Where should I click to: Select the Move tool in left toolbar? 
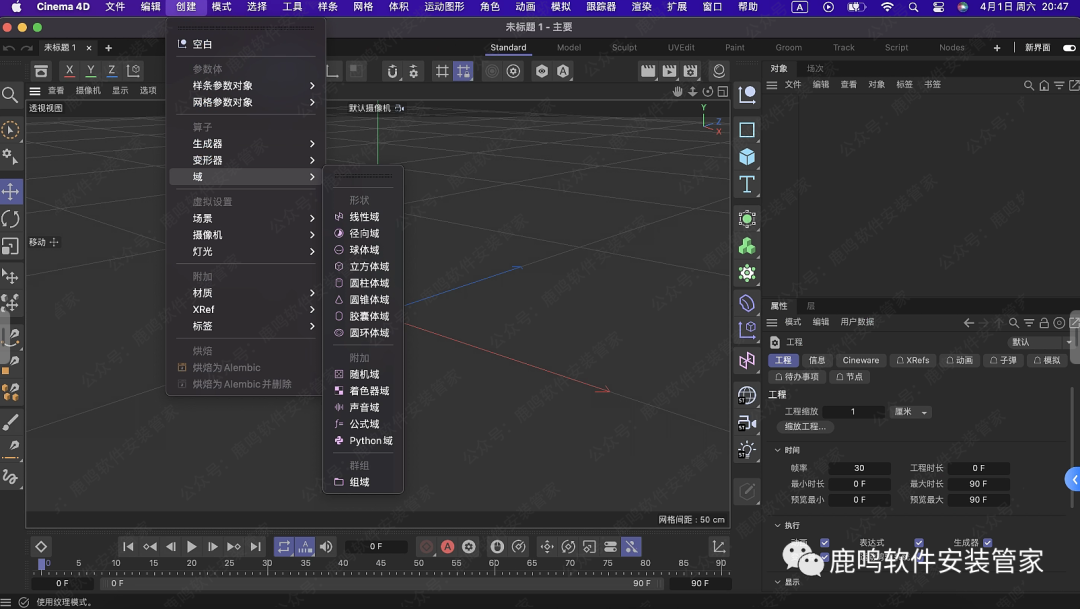11,191
